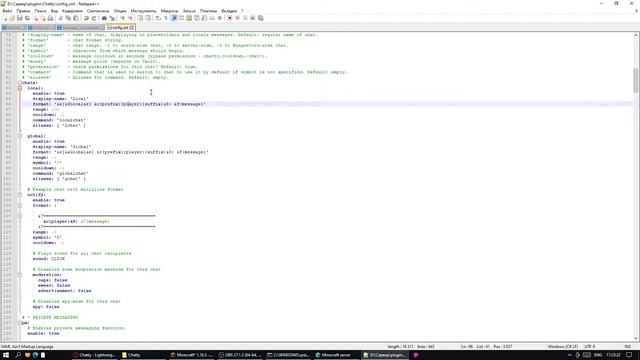
Task: Open the notification center in the tray
Action: pos(629,355)
